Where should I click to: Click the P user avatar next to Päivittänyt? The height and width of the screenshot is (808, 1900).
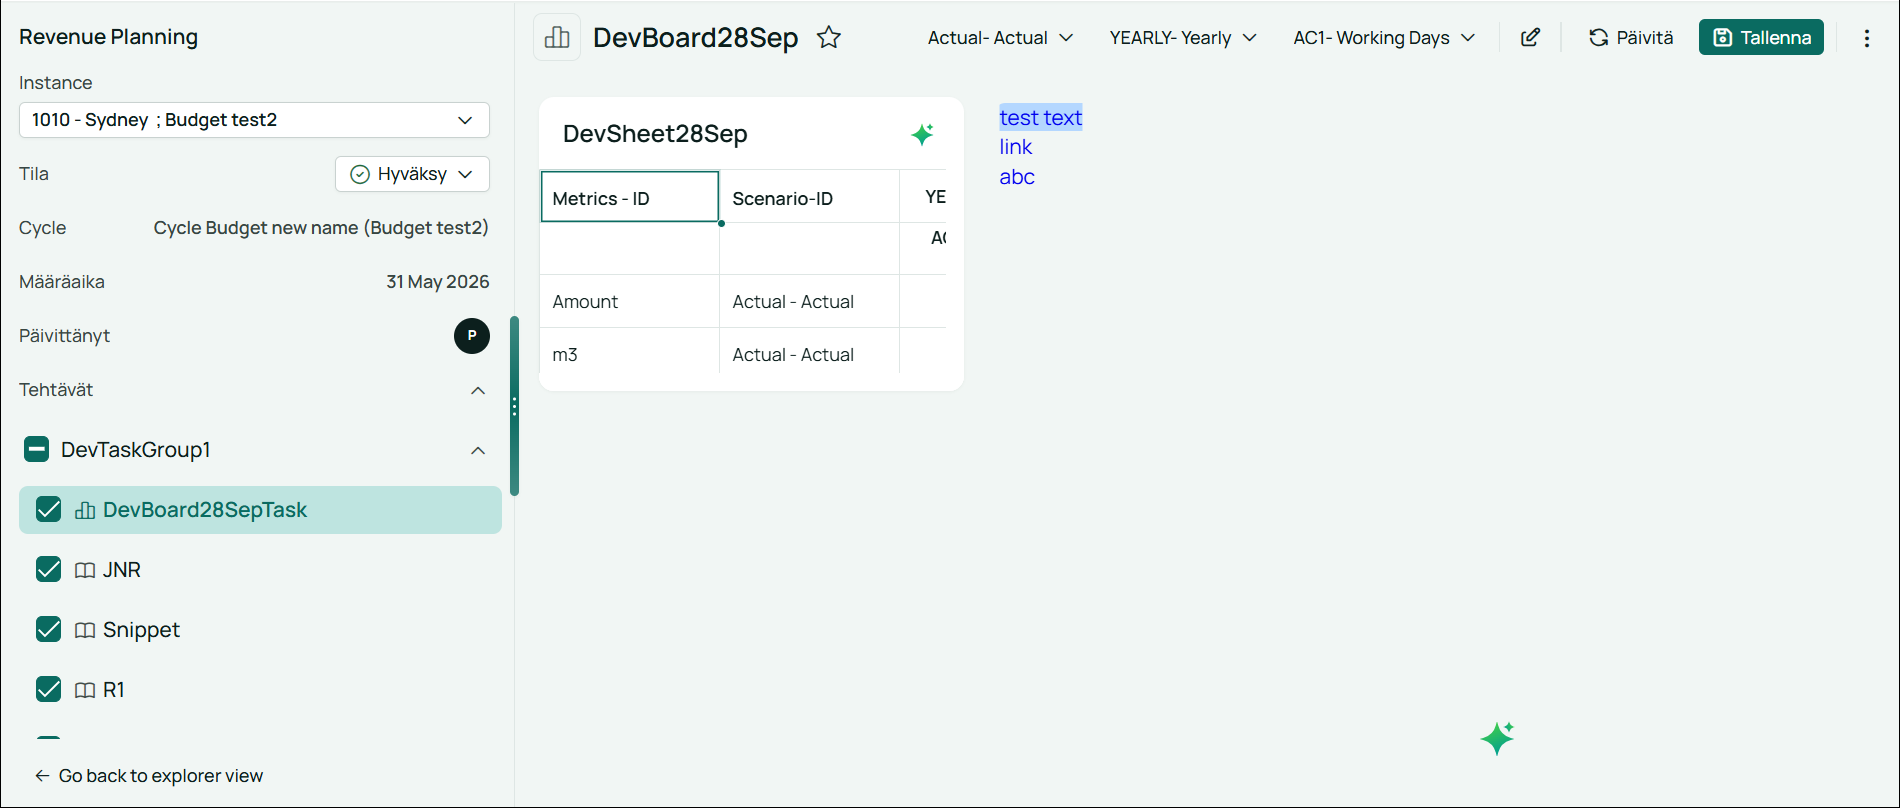pos(472,336)
